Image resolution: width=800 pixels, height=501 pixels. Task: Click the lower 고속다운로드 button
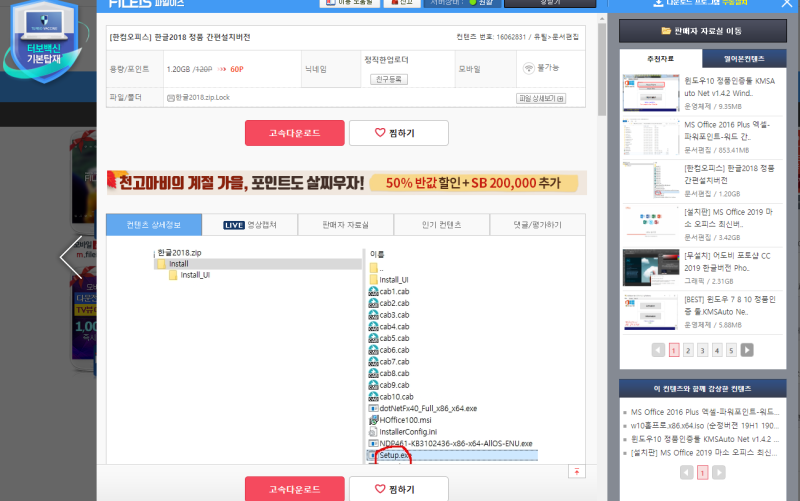[295, 489]
